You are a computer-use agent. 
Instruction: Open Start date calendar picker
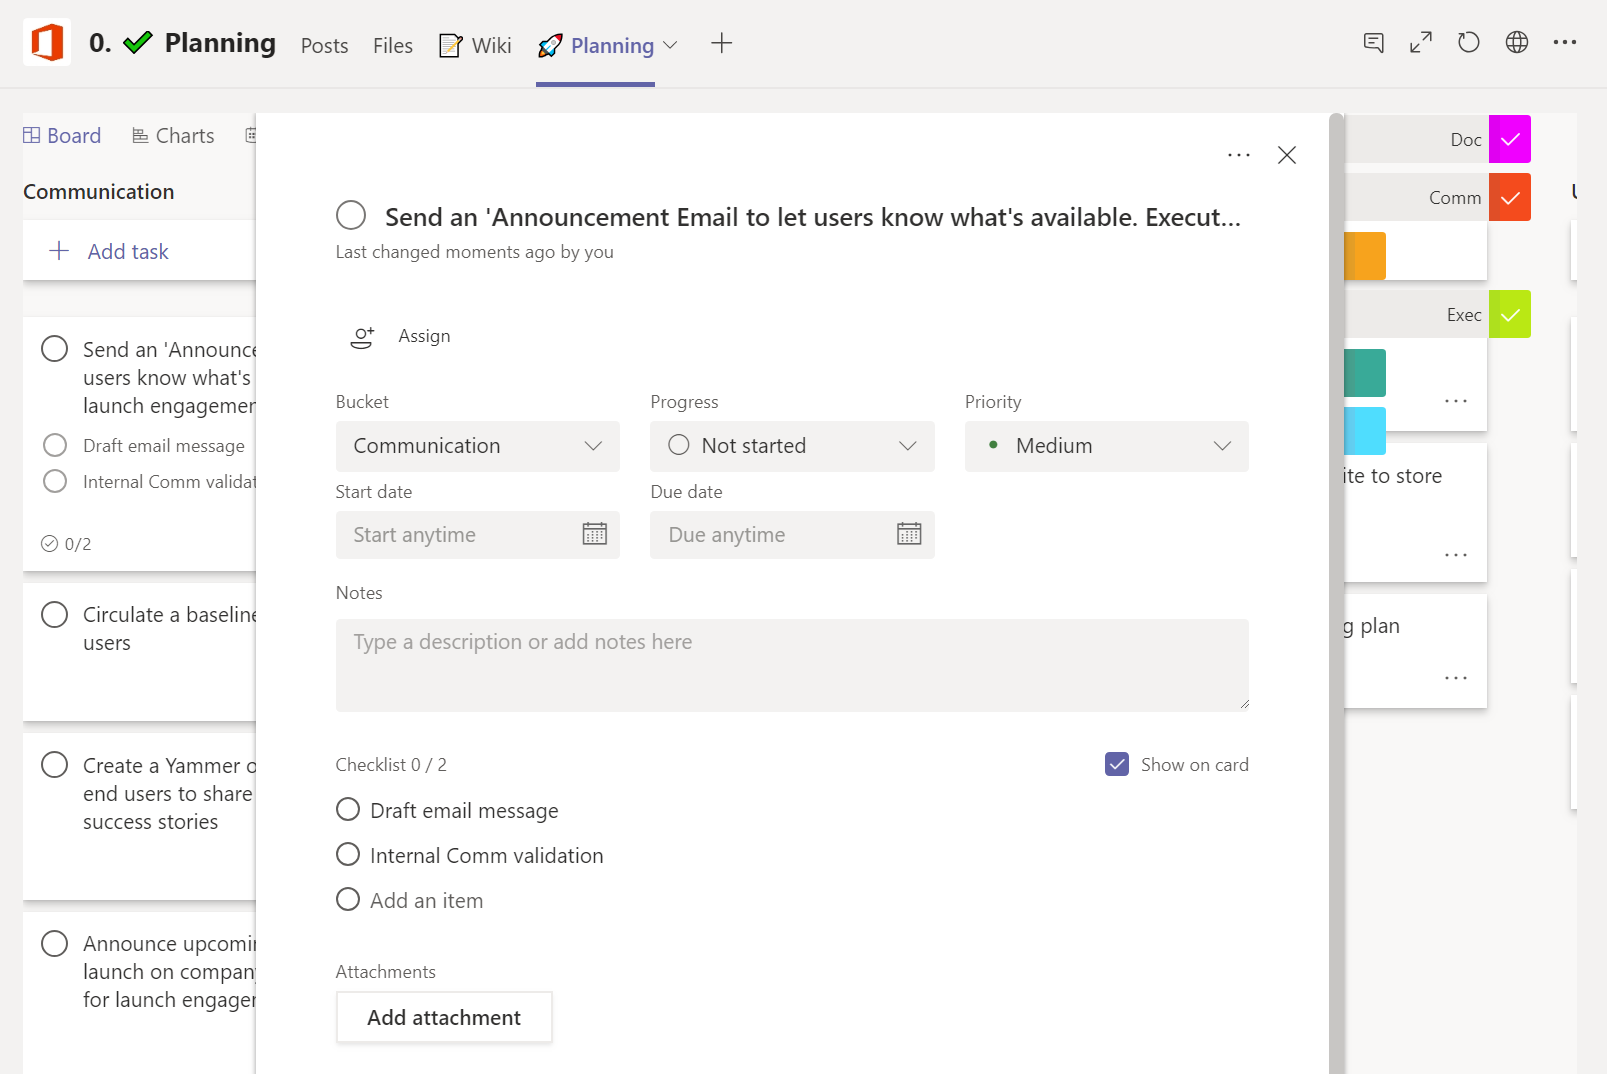tap(594, 534)
